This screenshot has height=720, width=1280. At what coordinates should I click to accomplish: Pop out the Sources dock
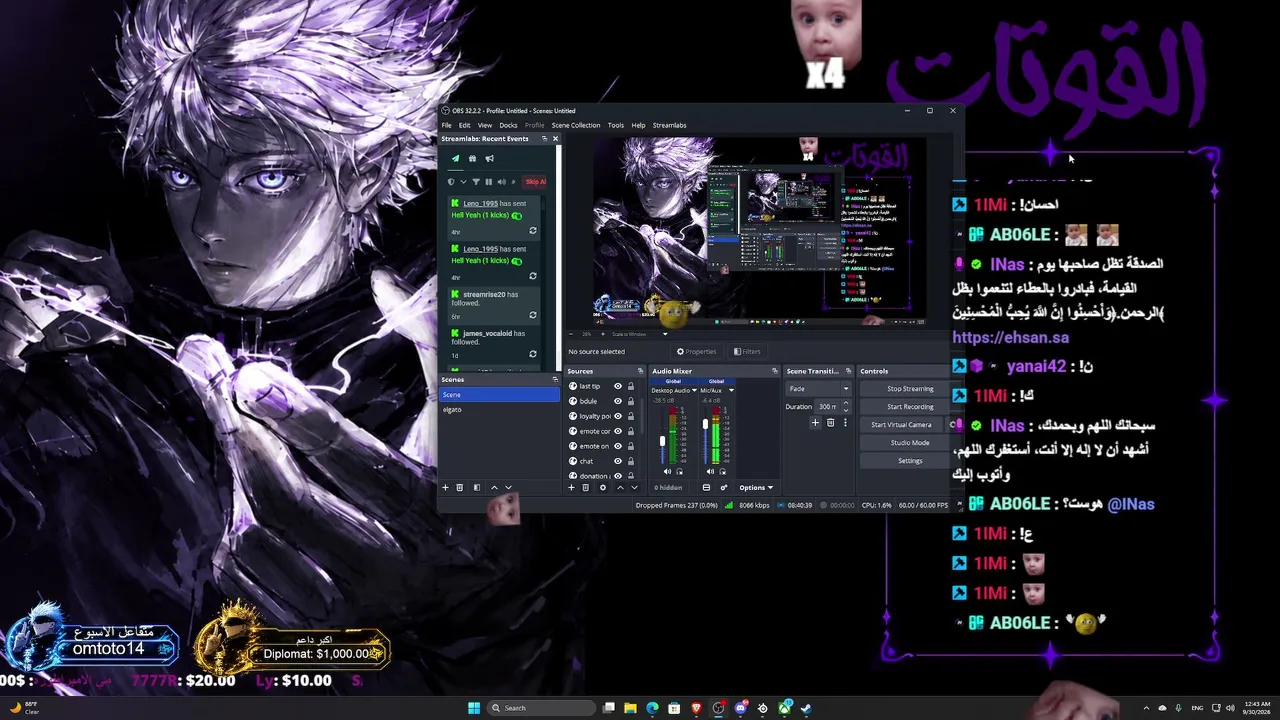[x=641, y=371]
